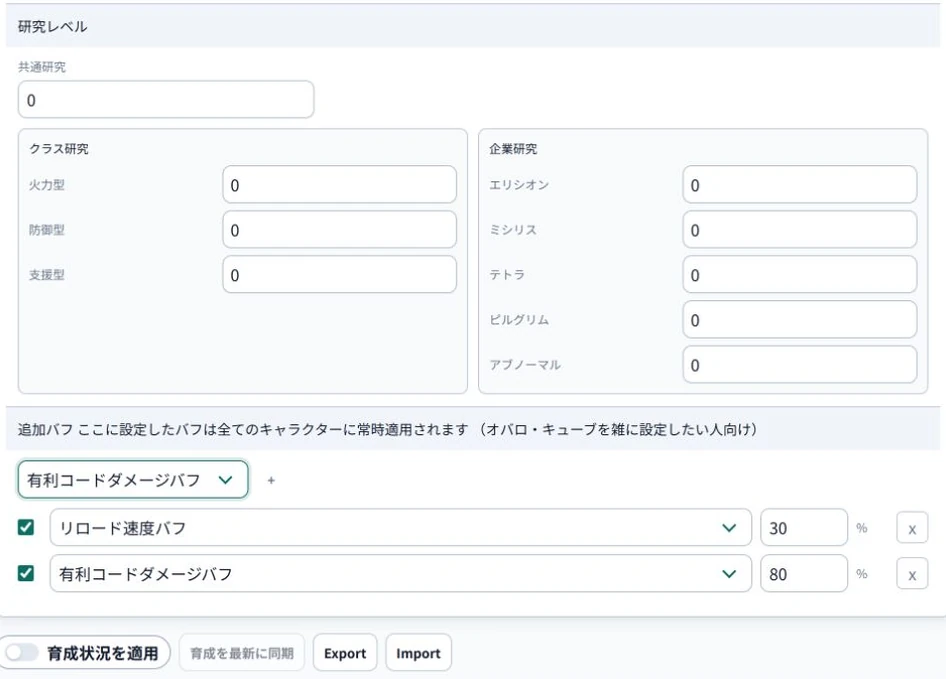Click the Import button
This screenshot has width=946, height=679.
click(418, 652)
